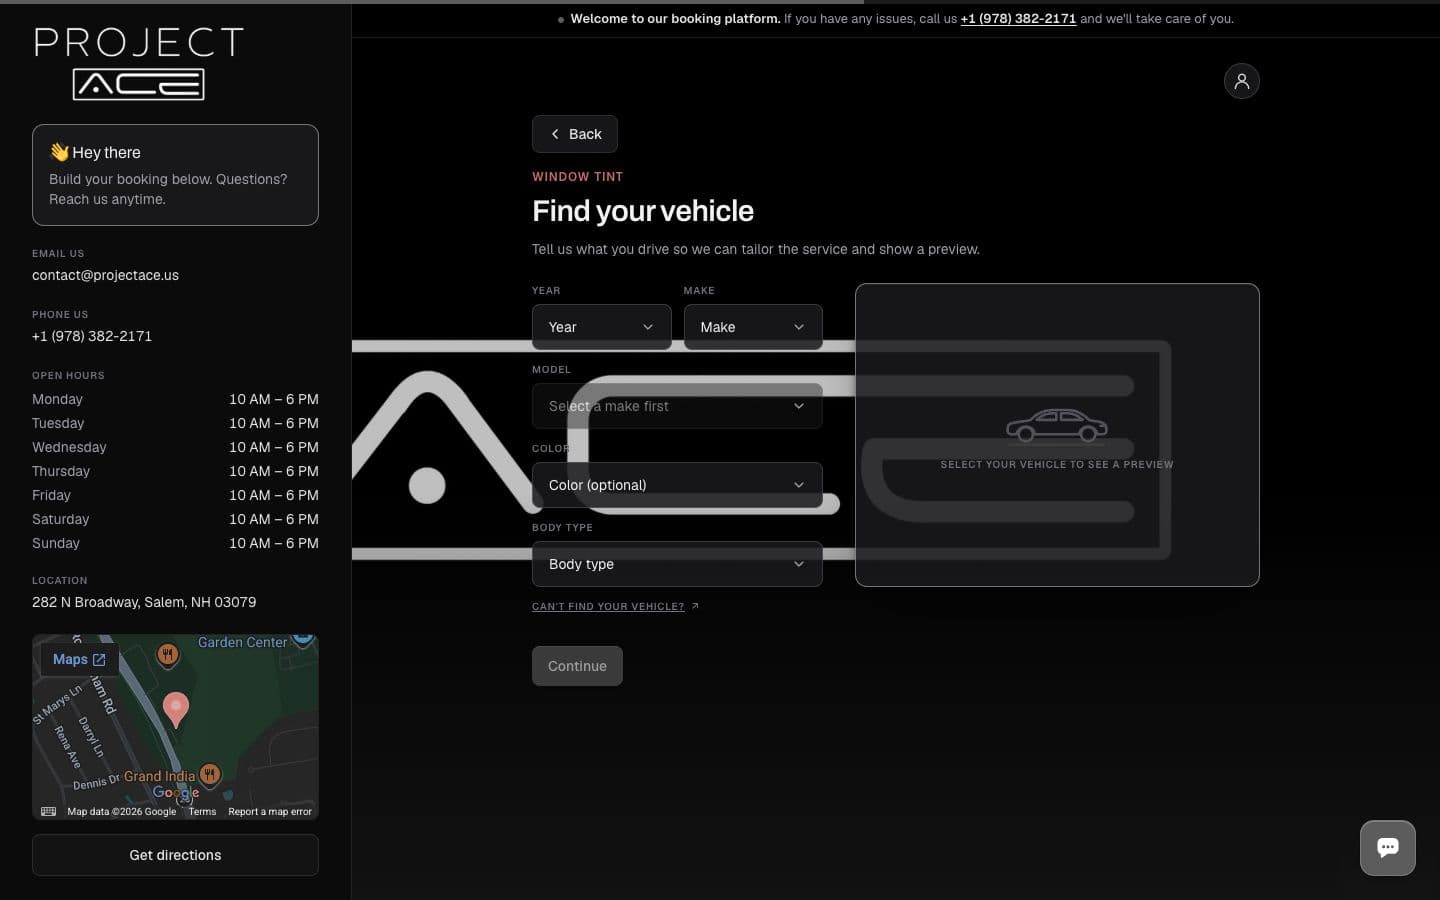Click the sidebar phone number +1 (978) 382-2171
1440x900 pixels.
tap(92, 336)
